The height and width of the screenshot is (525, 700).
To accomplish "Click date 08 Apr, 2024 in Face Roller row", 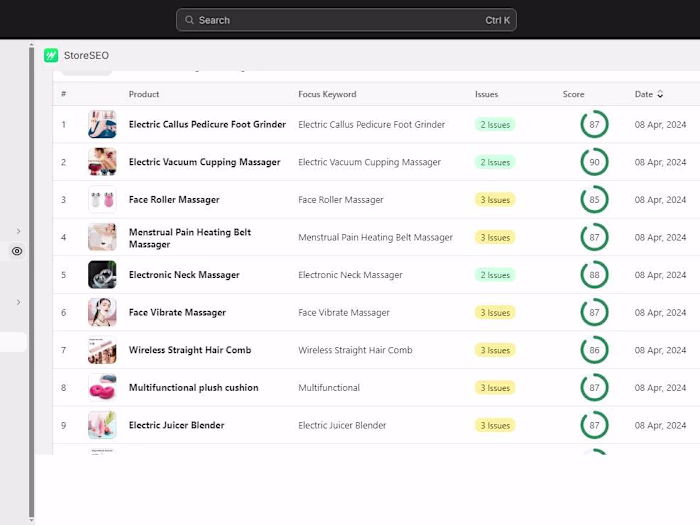I will point(660,200).
